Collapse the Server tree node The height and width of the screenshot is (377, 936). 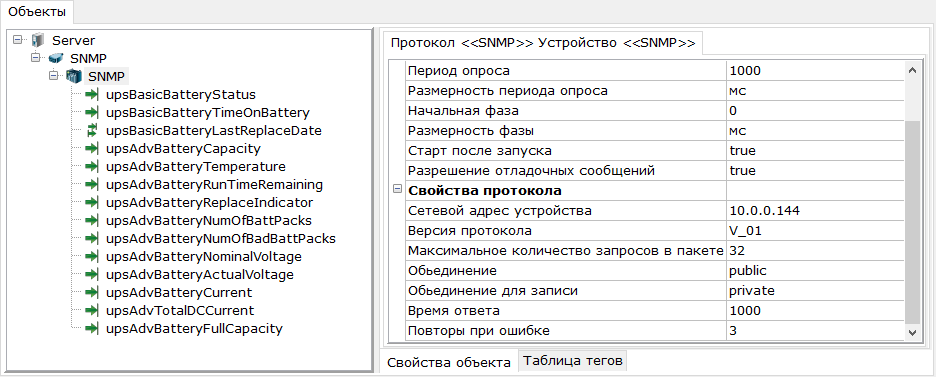point(17,40)
